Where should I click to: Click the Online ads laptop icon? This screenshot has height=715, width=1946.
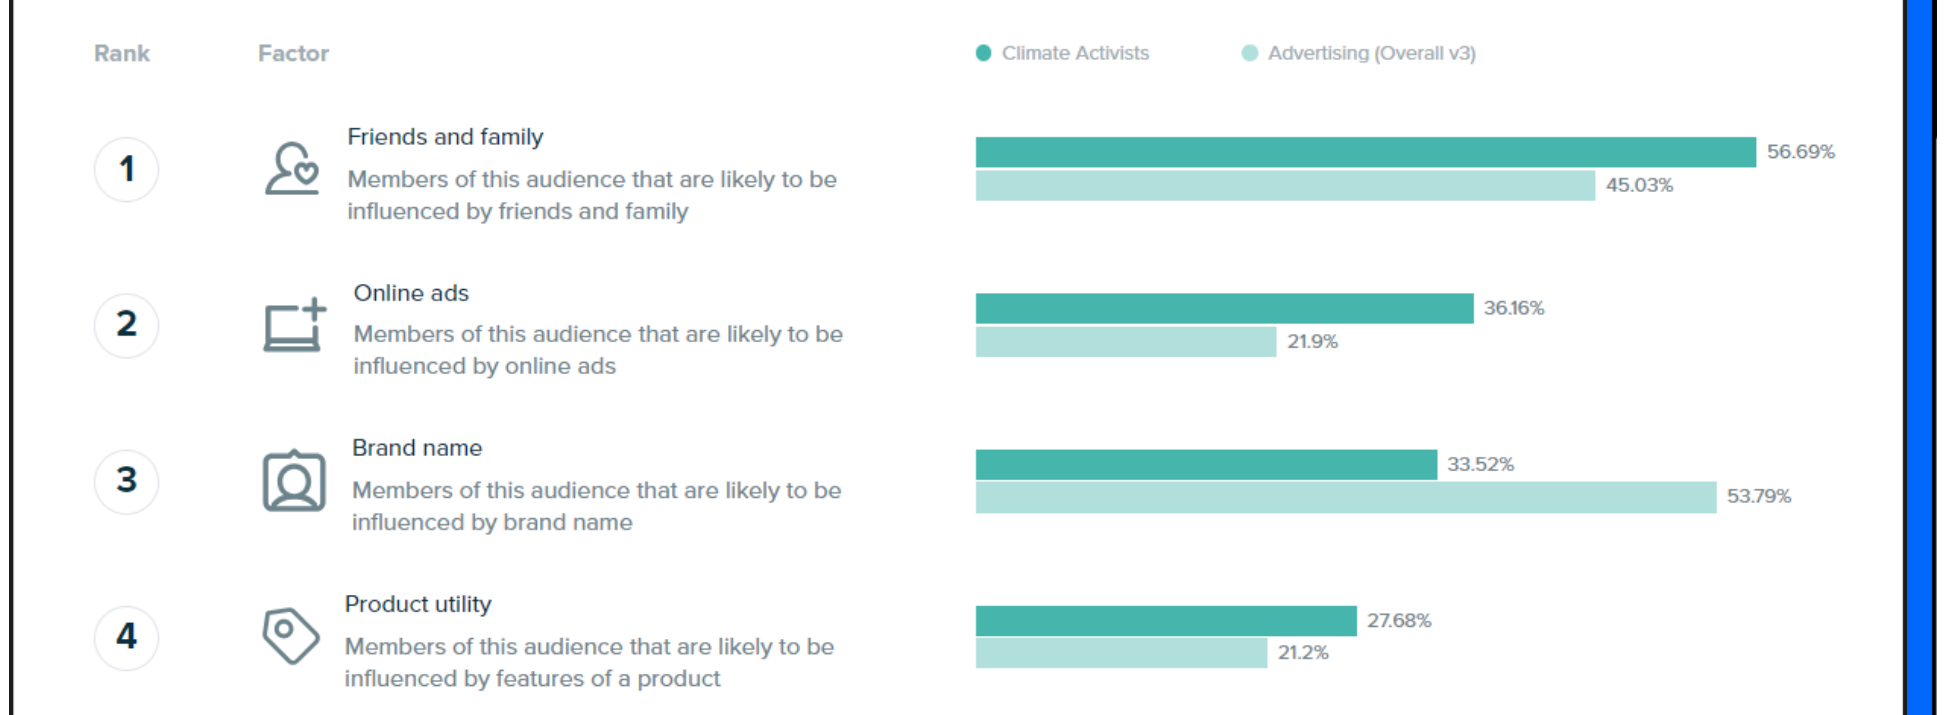(294, 325)
